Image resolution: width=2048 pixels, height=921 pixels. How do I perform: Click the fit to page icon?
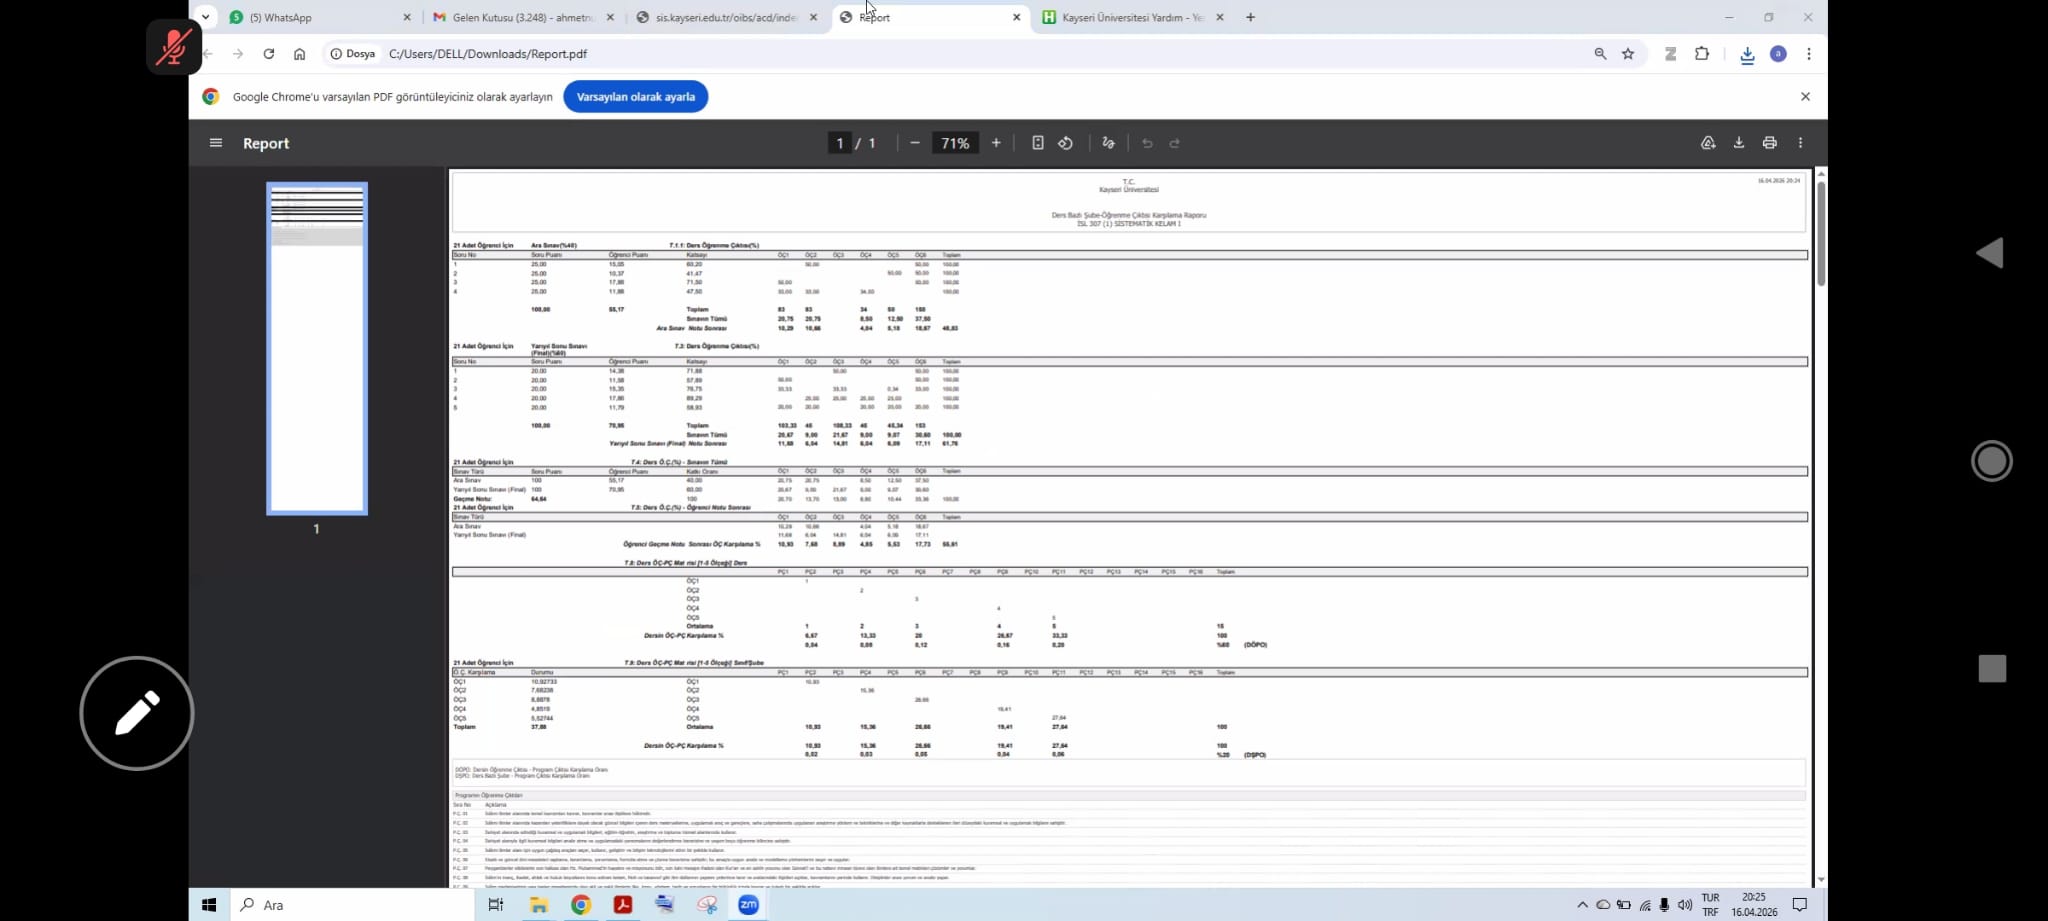tap(1038, 143)
